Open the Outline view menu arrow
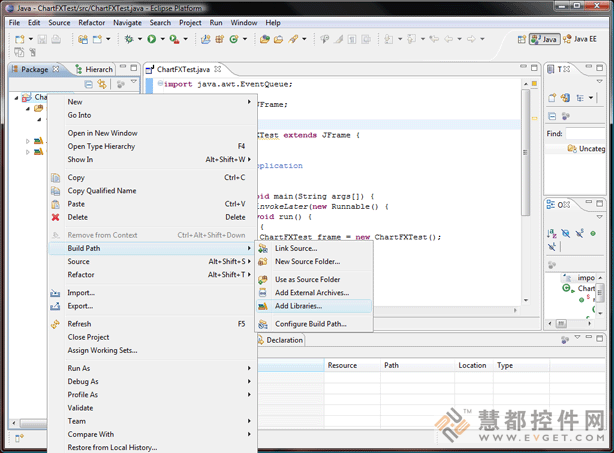 click(x=600, y=217)
